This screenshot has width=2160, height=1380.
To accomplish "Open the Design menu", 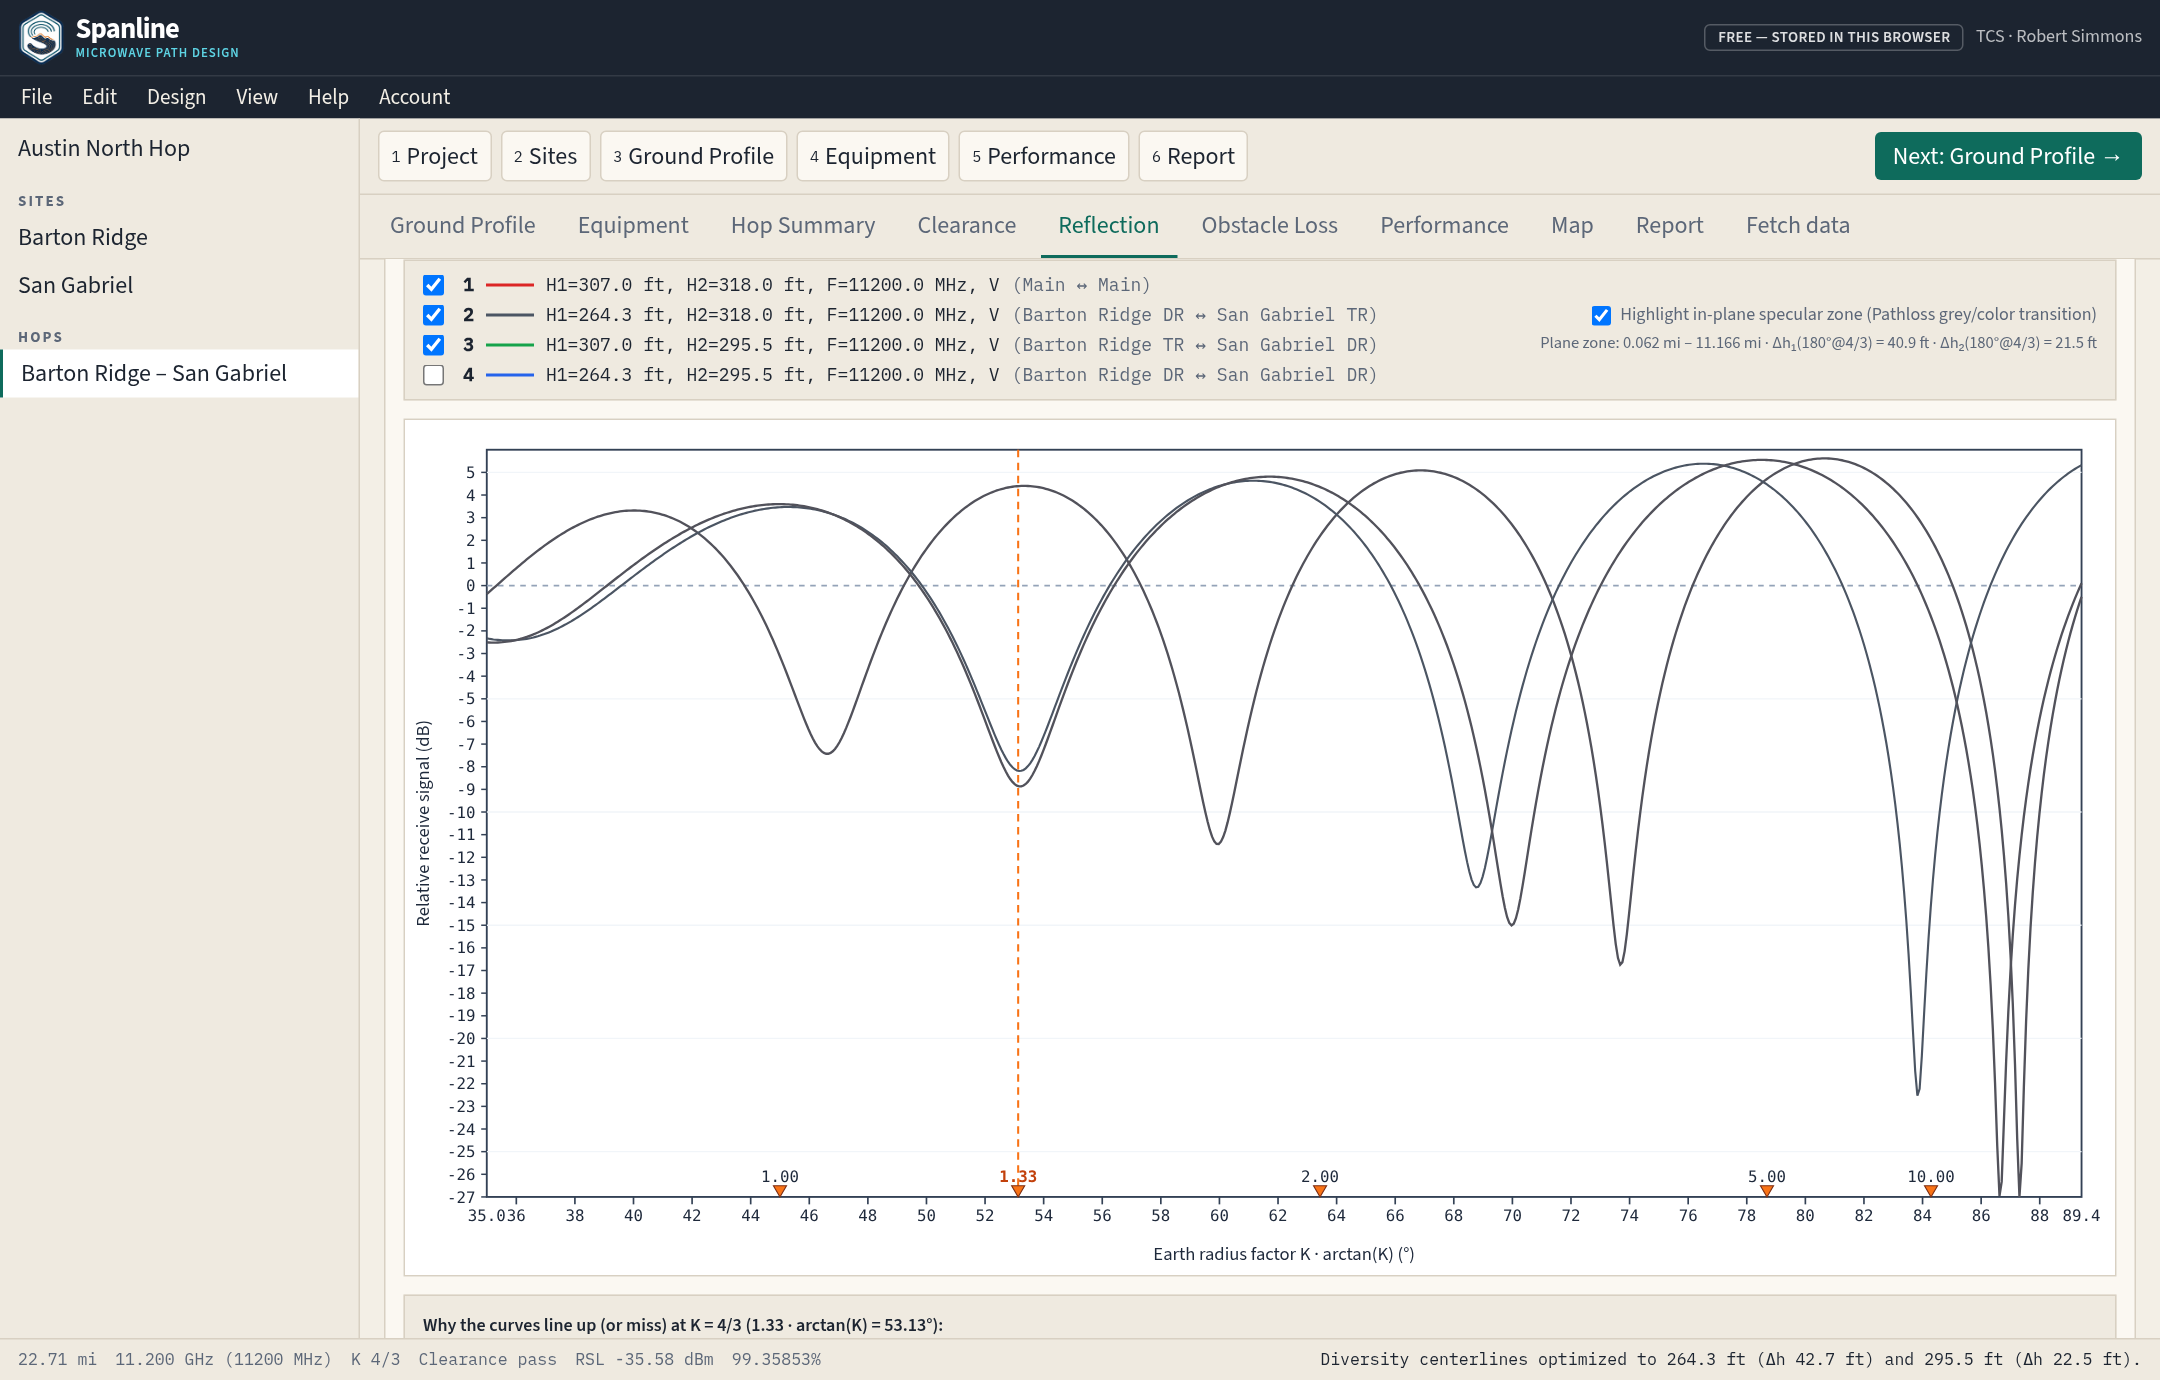I will click(176, 97).
